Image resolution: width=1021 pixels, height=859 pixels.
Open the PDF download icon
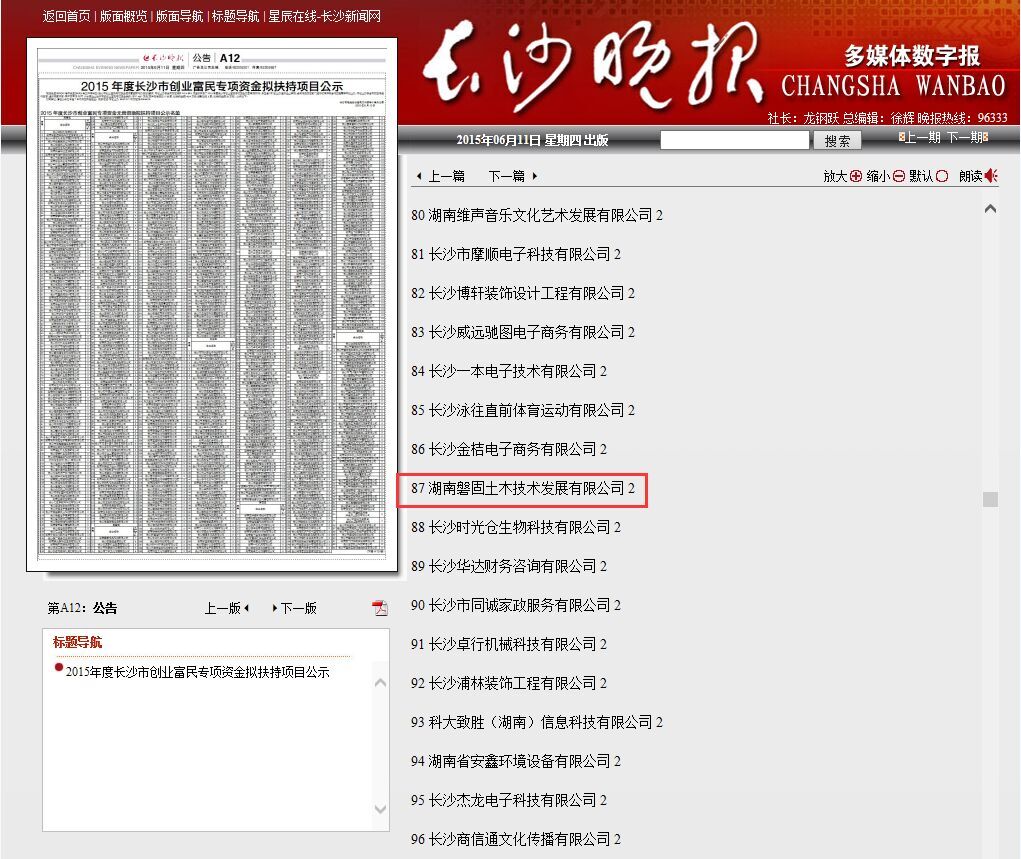point(380,608)
